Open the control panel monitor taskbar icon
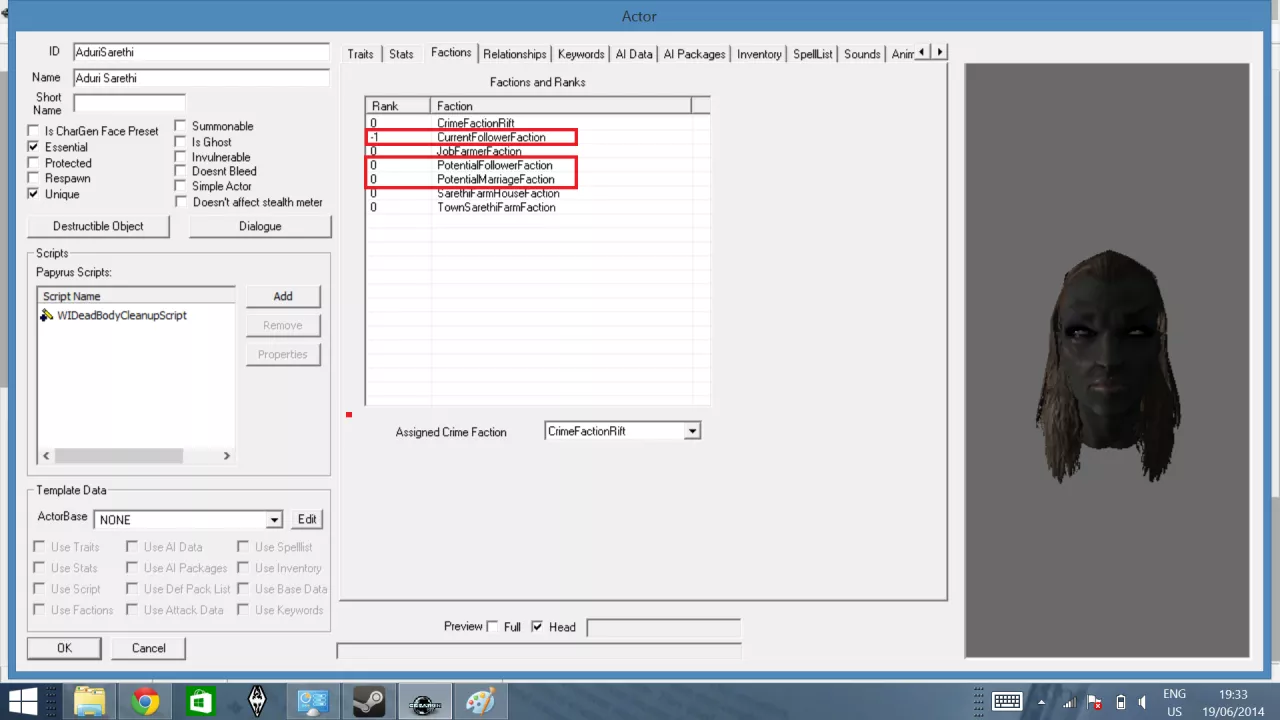This screenshot has height=720, width=1280. [x=313, y=702]
